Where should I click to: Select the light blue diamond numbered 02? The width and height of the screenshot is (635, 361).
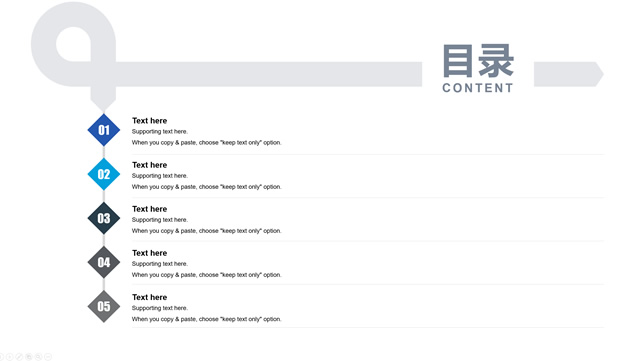[104, 174]
